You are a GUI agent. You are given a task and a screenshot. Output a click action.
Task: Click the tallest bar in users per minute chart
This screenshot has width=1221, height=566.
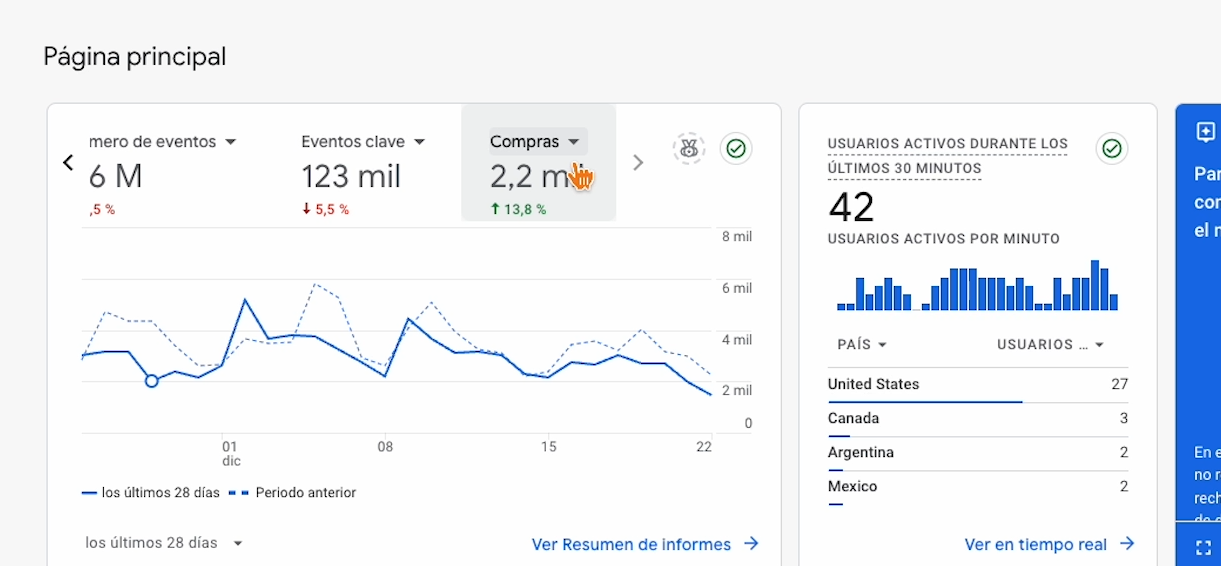click(x=1095, y=285)
